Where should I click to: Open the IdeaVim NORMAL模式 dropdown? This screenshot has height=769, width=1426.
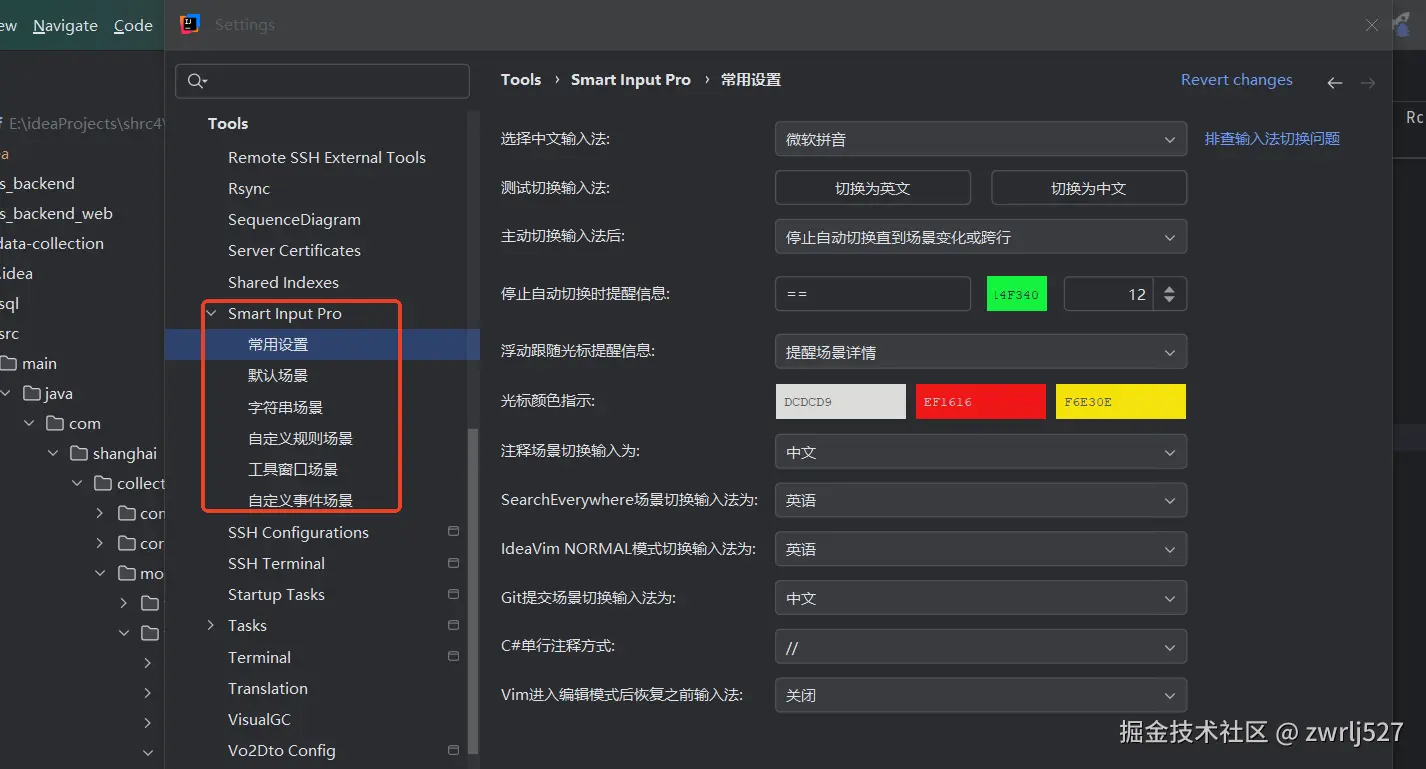point(981,549)
